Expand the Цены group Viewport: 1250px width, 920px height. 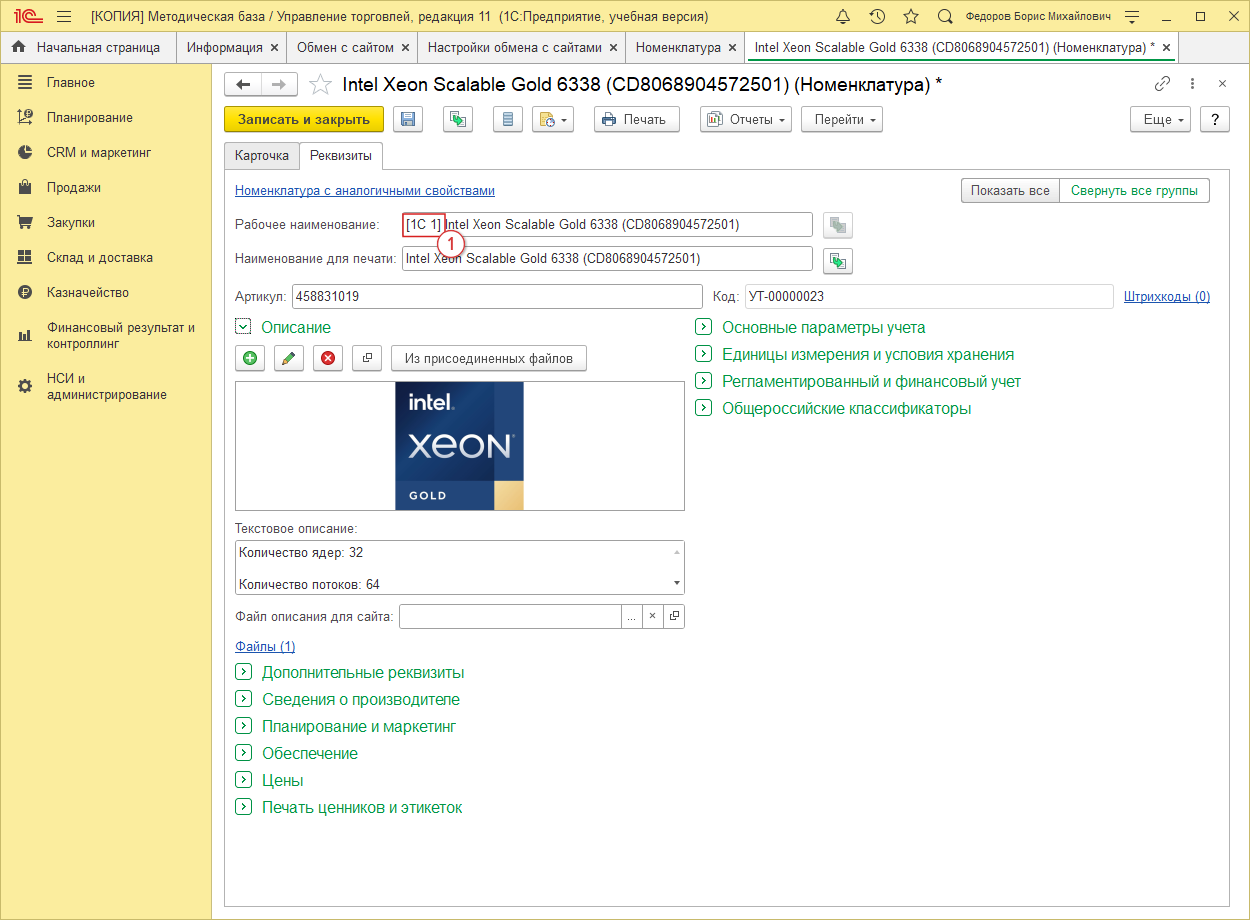[x=243, y=780]
